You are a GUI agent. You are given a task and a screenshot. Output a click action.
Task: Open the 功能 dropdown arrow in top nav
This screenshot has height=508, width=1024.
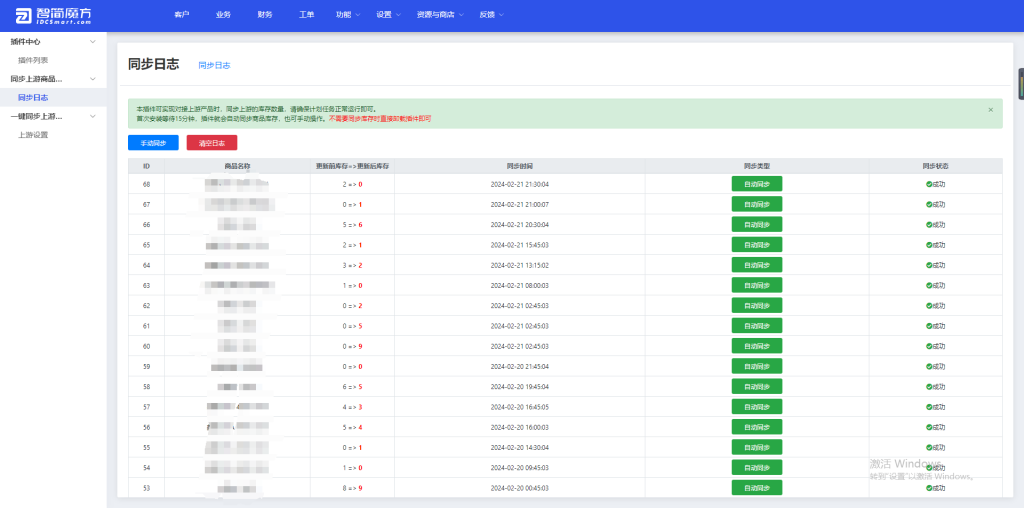click(x=358, y=15)
